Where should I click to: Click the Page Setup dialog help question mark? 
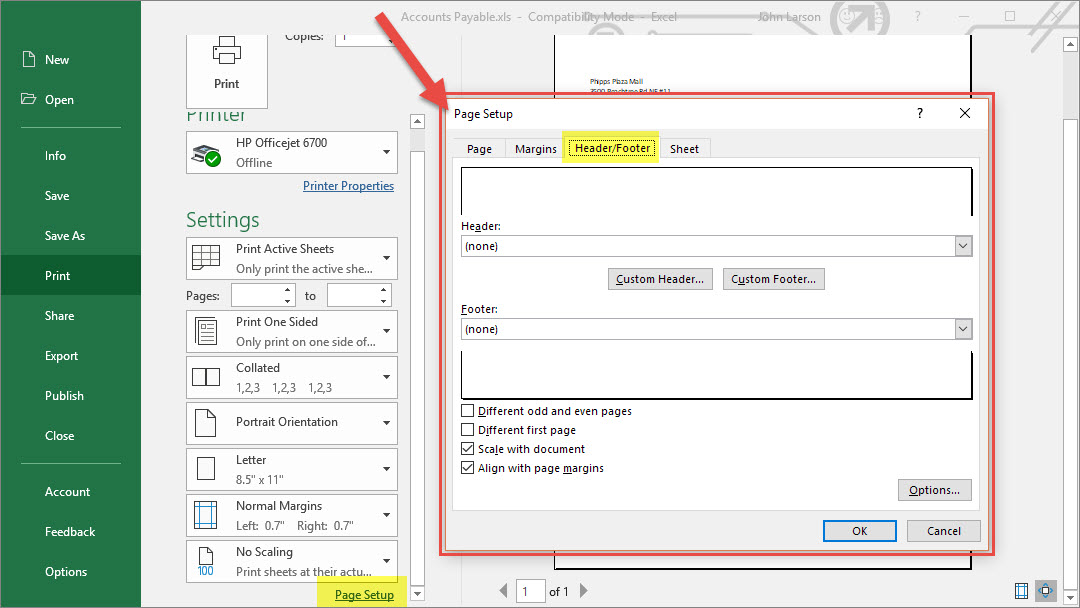click(920, 114)
